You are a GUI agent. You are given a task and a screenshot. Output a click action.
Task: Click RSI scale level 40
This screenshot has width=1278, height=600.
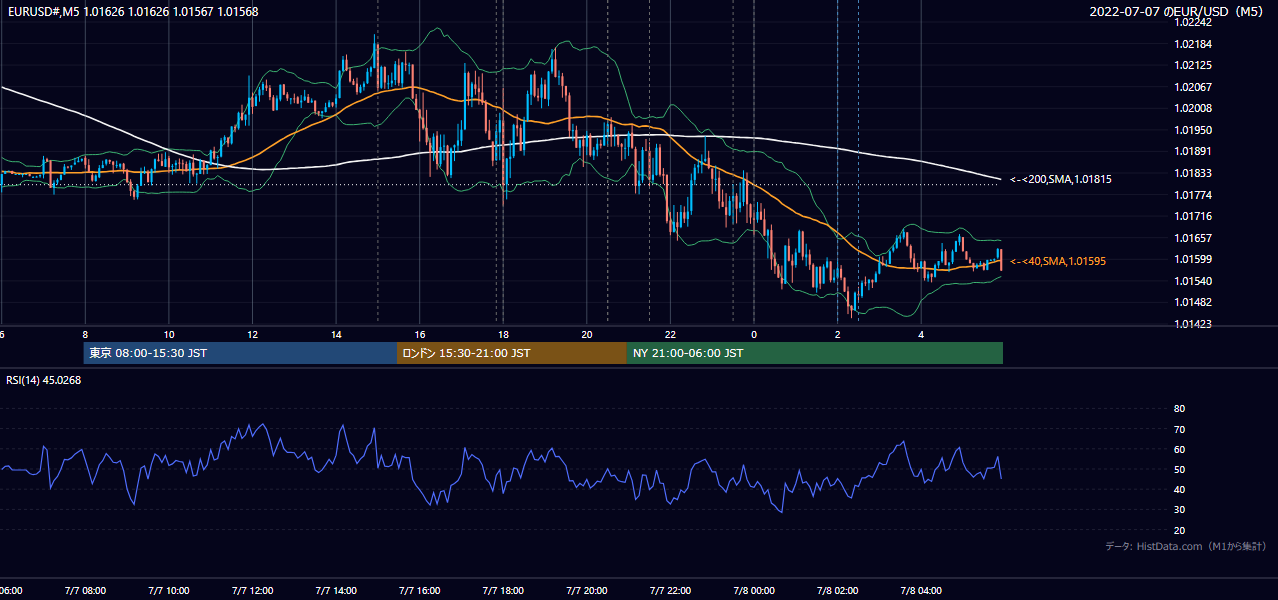[1179, 489]
